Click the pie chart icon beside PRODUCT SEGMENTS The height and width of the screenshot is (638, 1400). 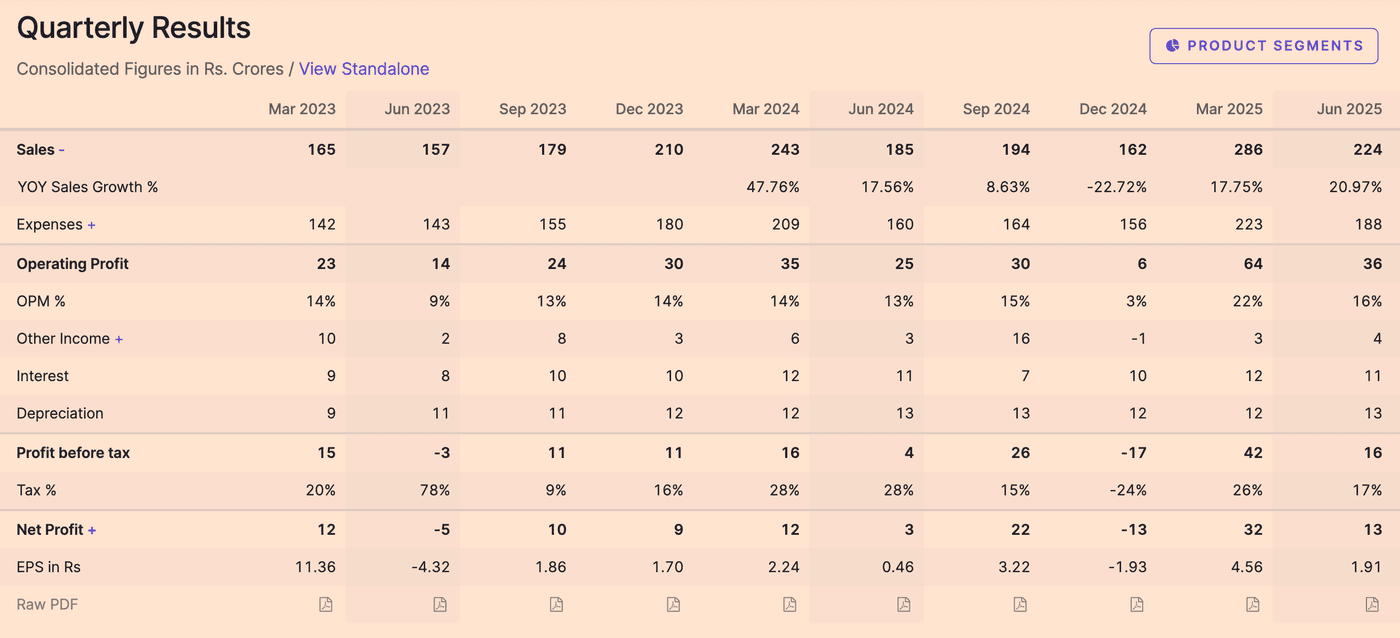pos(1171,45)
